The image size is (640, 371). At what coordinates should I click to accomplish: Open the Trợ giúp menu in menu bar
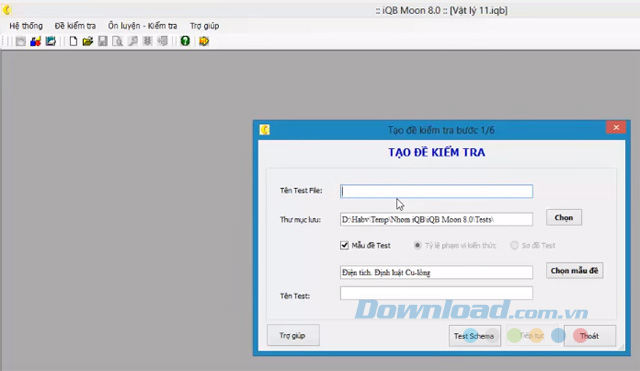204,26
